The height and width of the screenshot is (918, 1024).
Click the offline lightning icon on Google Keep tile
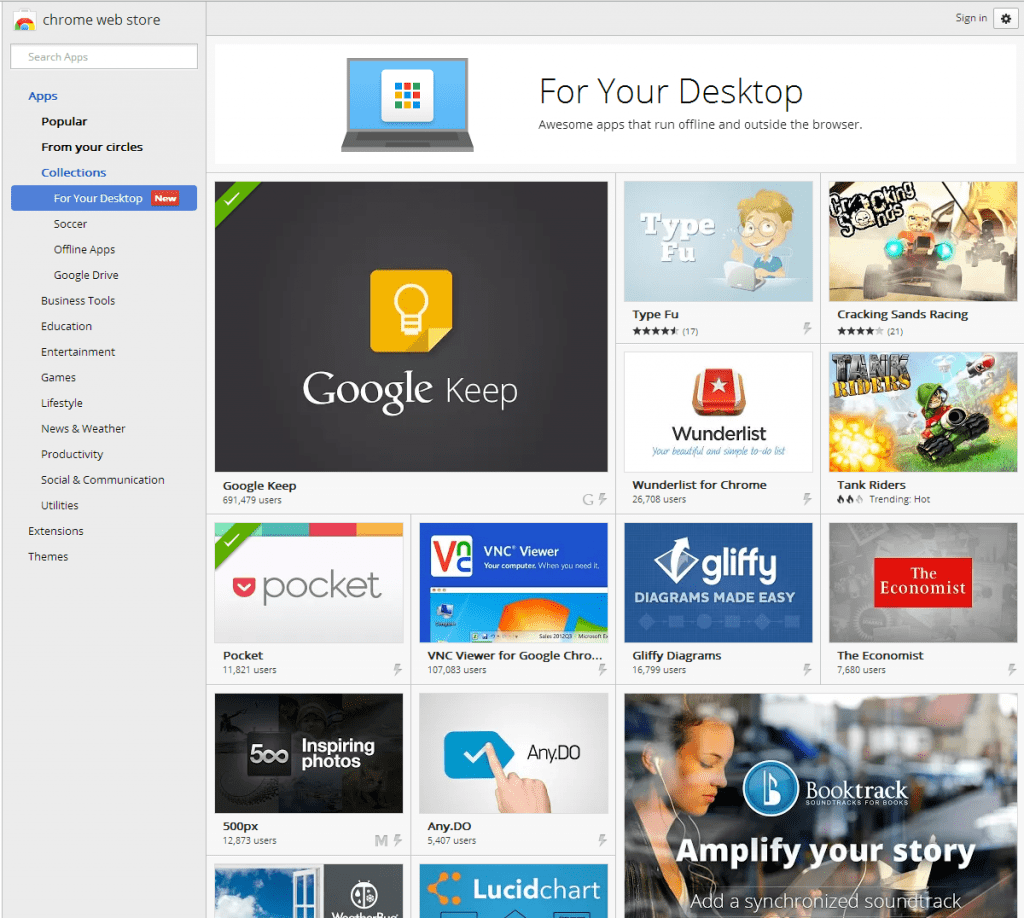point(601,498)
